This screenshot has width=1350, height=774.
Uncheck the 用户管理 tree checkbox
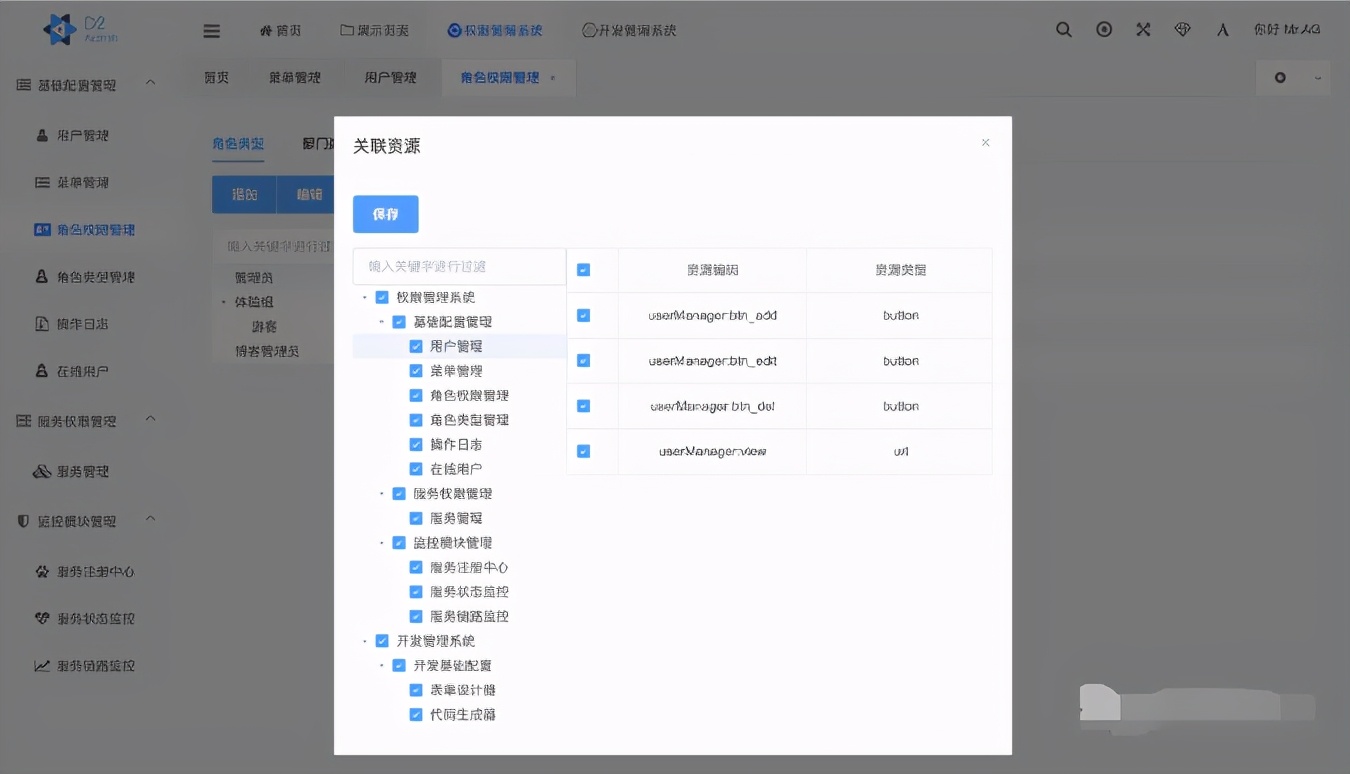pyautogui.click(x=417, y=346)
